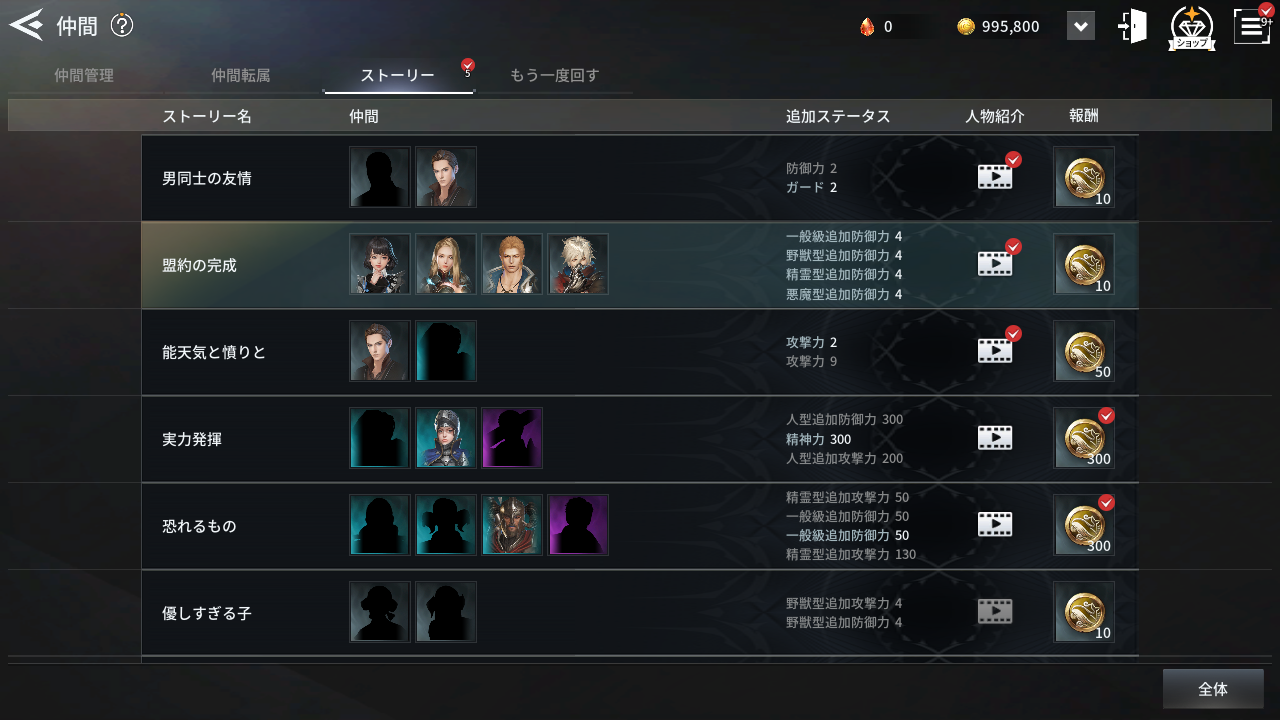Select the blonde woman portrait in 盟約の完成
This screenshot has height=720, width=1280.
pyautogui.click(x=446, y=264)
